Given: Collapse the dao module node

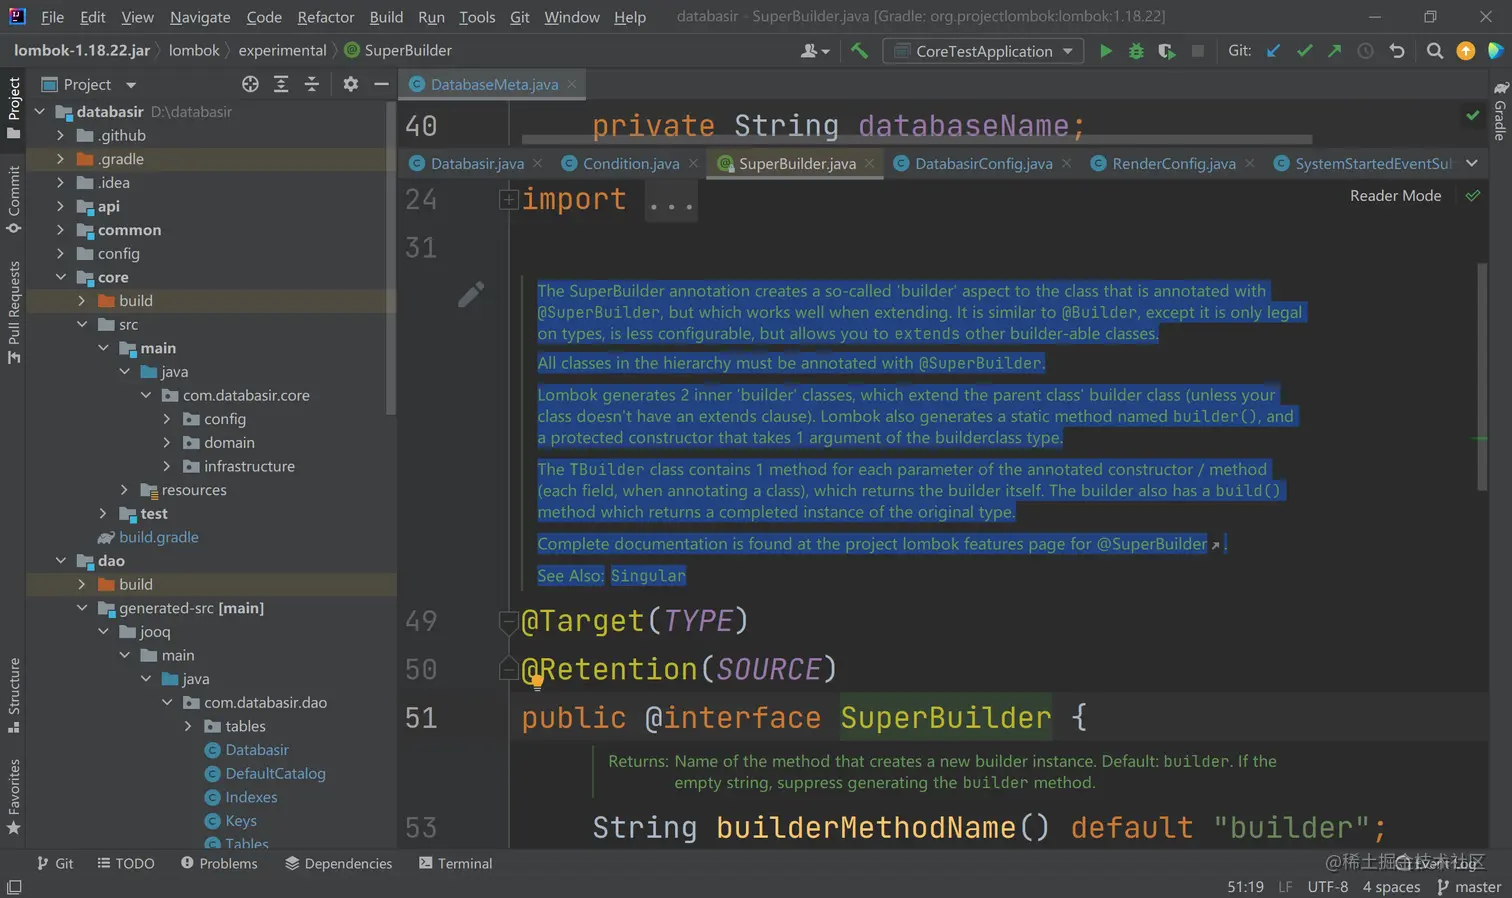Looking at the screenshot, I should (61, 561).
